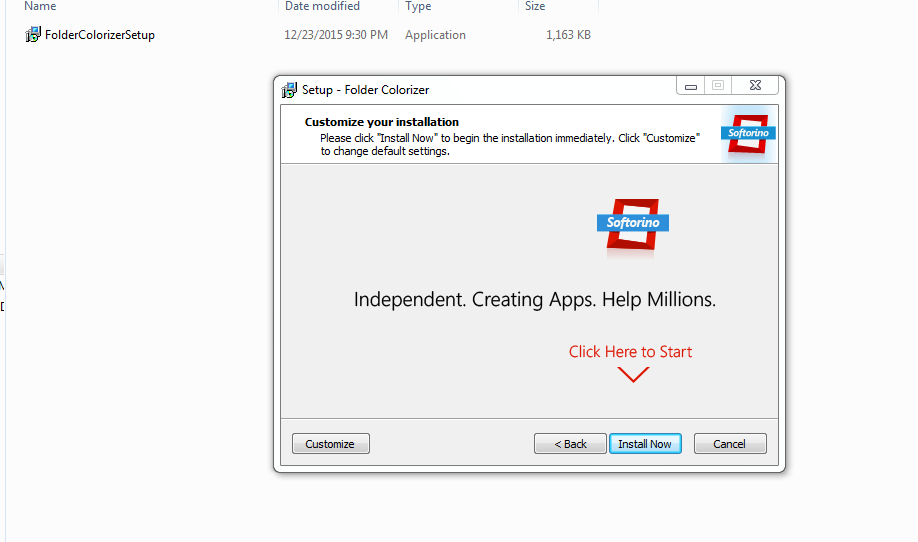This screenshot has height=542, width=918.
Task: Sort by the Type column header
Action: tap(418, 6)
